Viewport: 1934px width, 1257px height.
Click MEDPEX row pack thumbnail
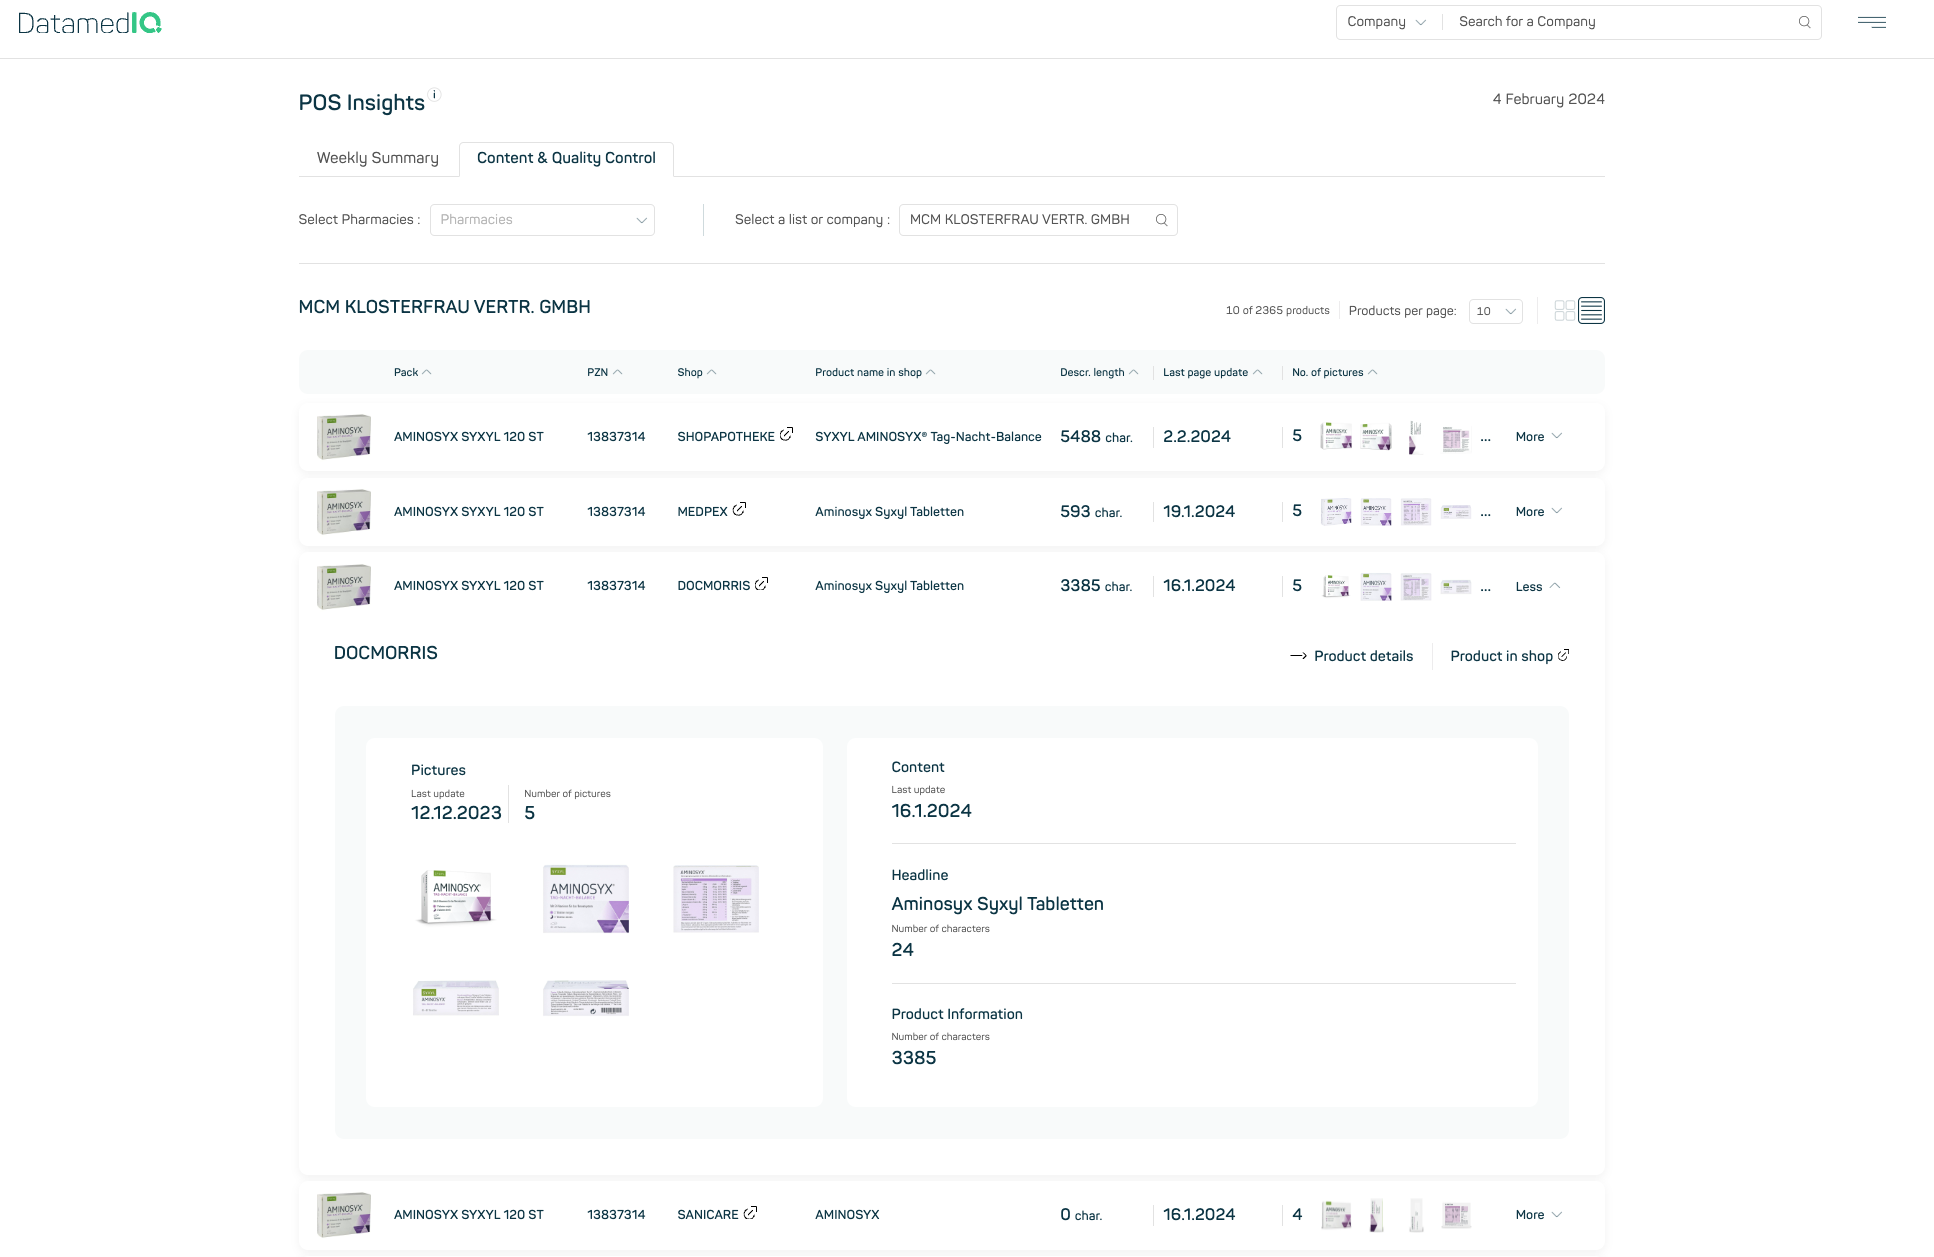coord(344,511)
